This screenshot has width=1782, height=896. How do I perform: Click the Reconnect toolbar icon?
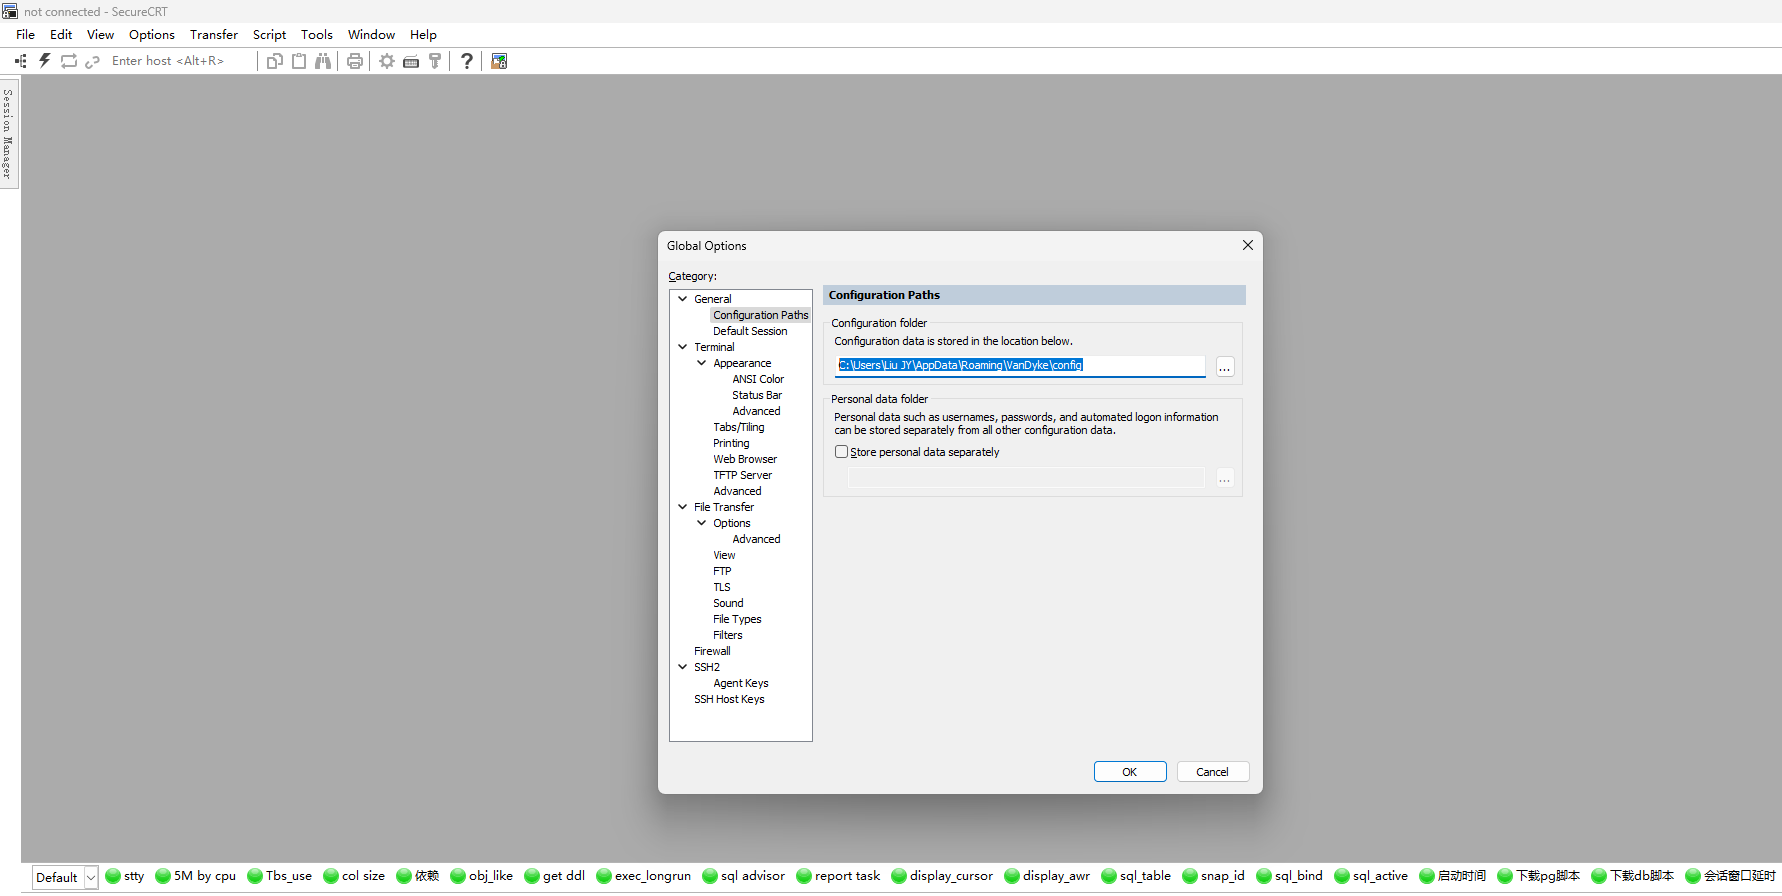pyautogui.click(x=69, y=61)
